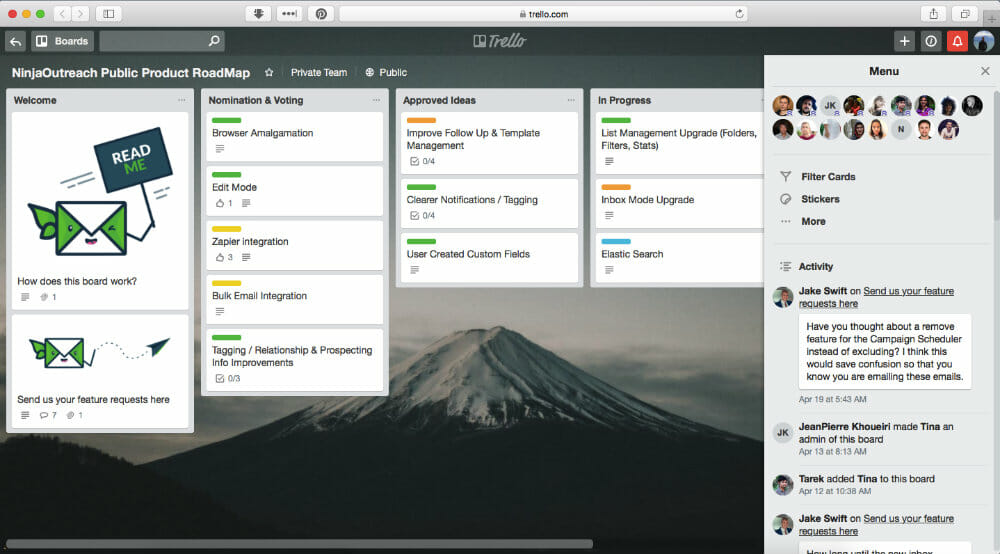Click the Trello logo in header
The height and width of the screenshot is (554, 1000).
499,41
